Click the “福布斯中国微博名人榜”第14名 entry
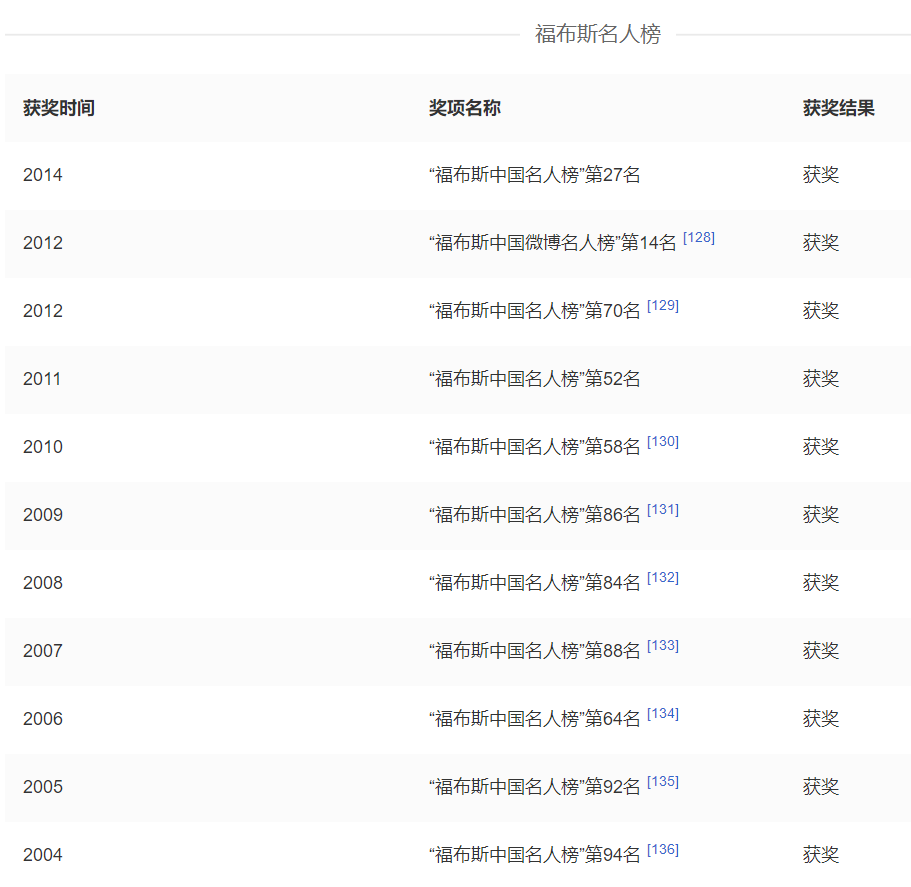911x887 pixels. pos(552,243)
